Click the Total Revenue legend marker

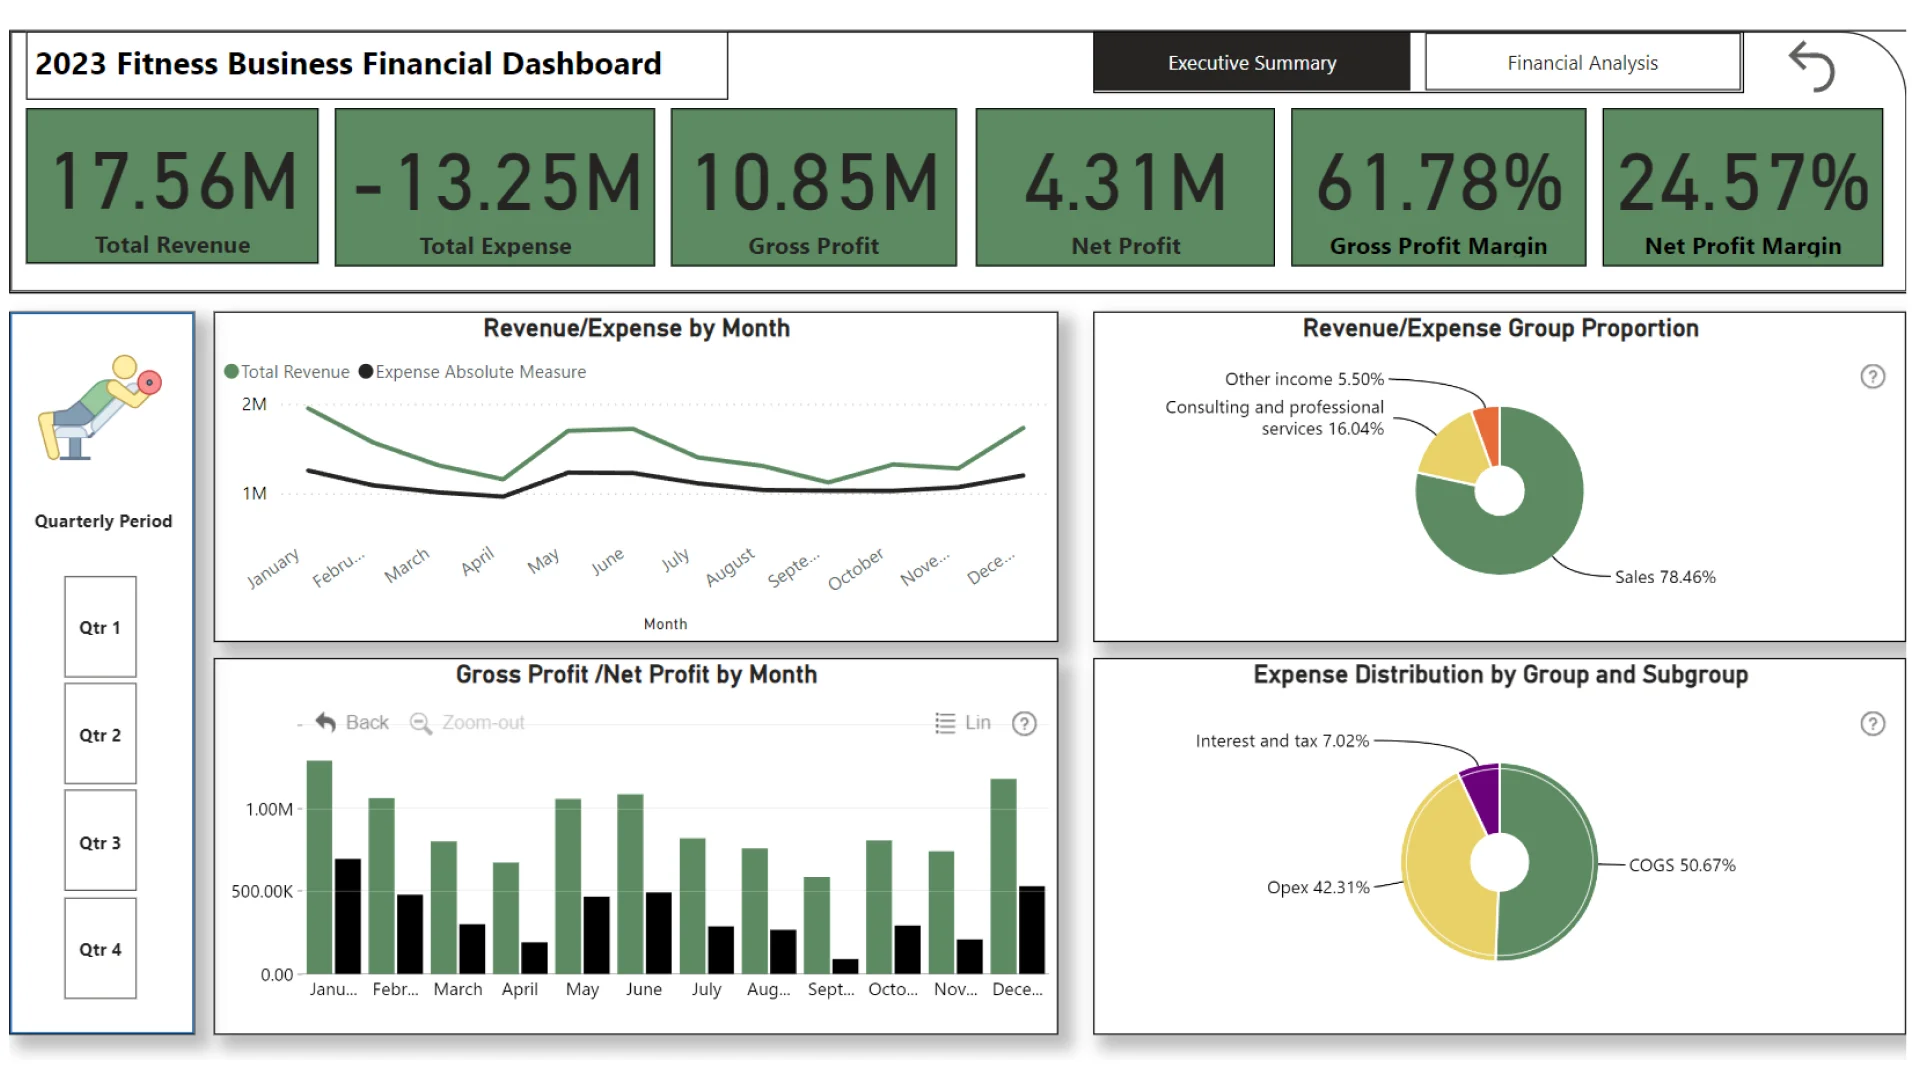[231, 372]
